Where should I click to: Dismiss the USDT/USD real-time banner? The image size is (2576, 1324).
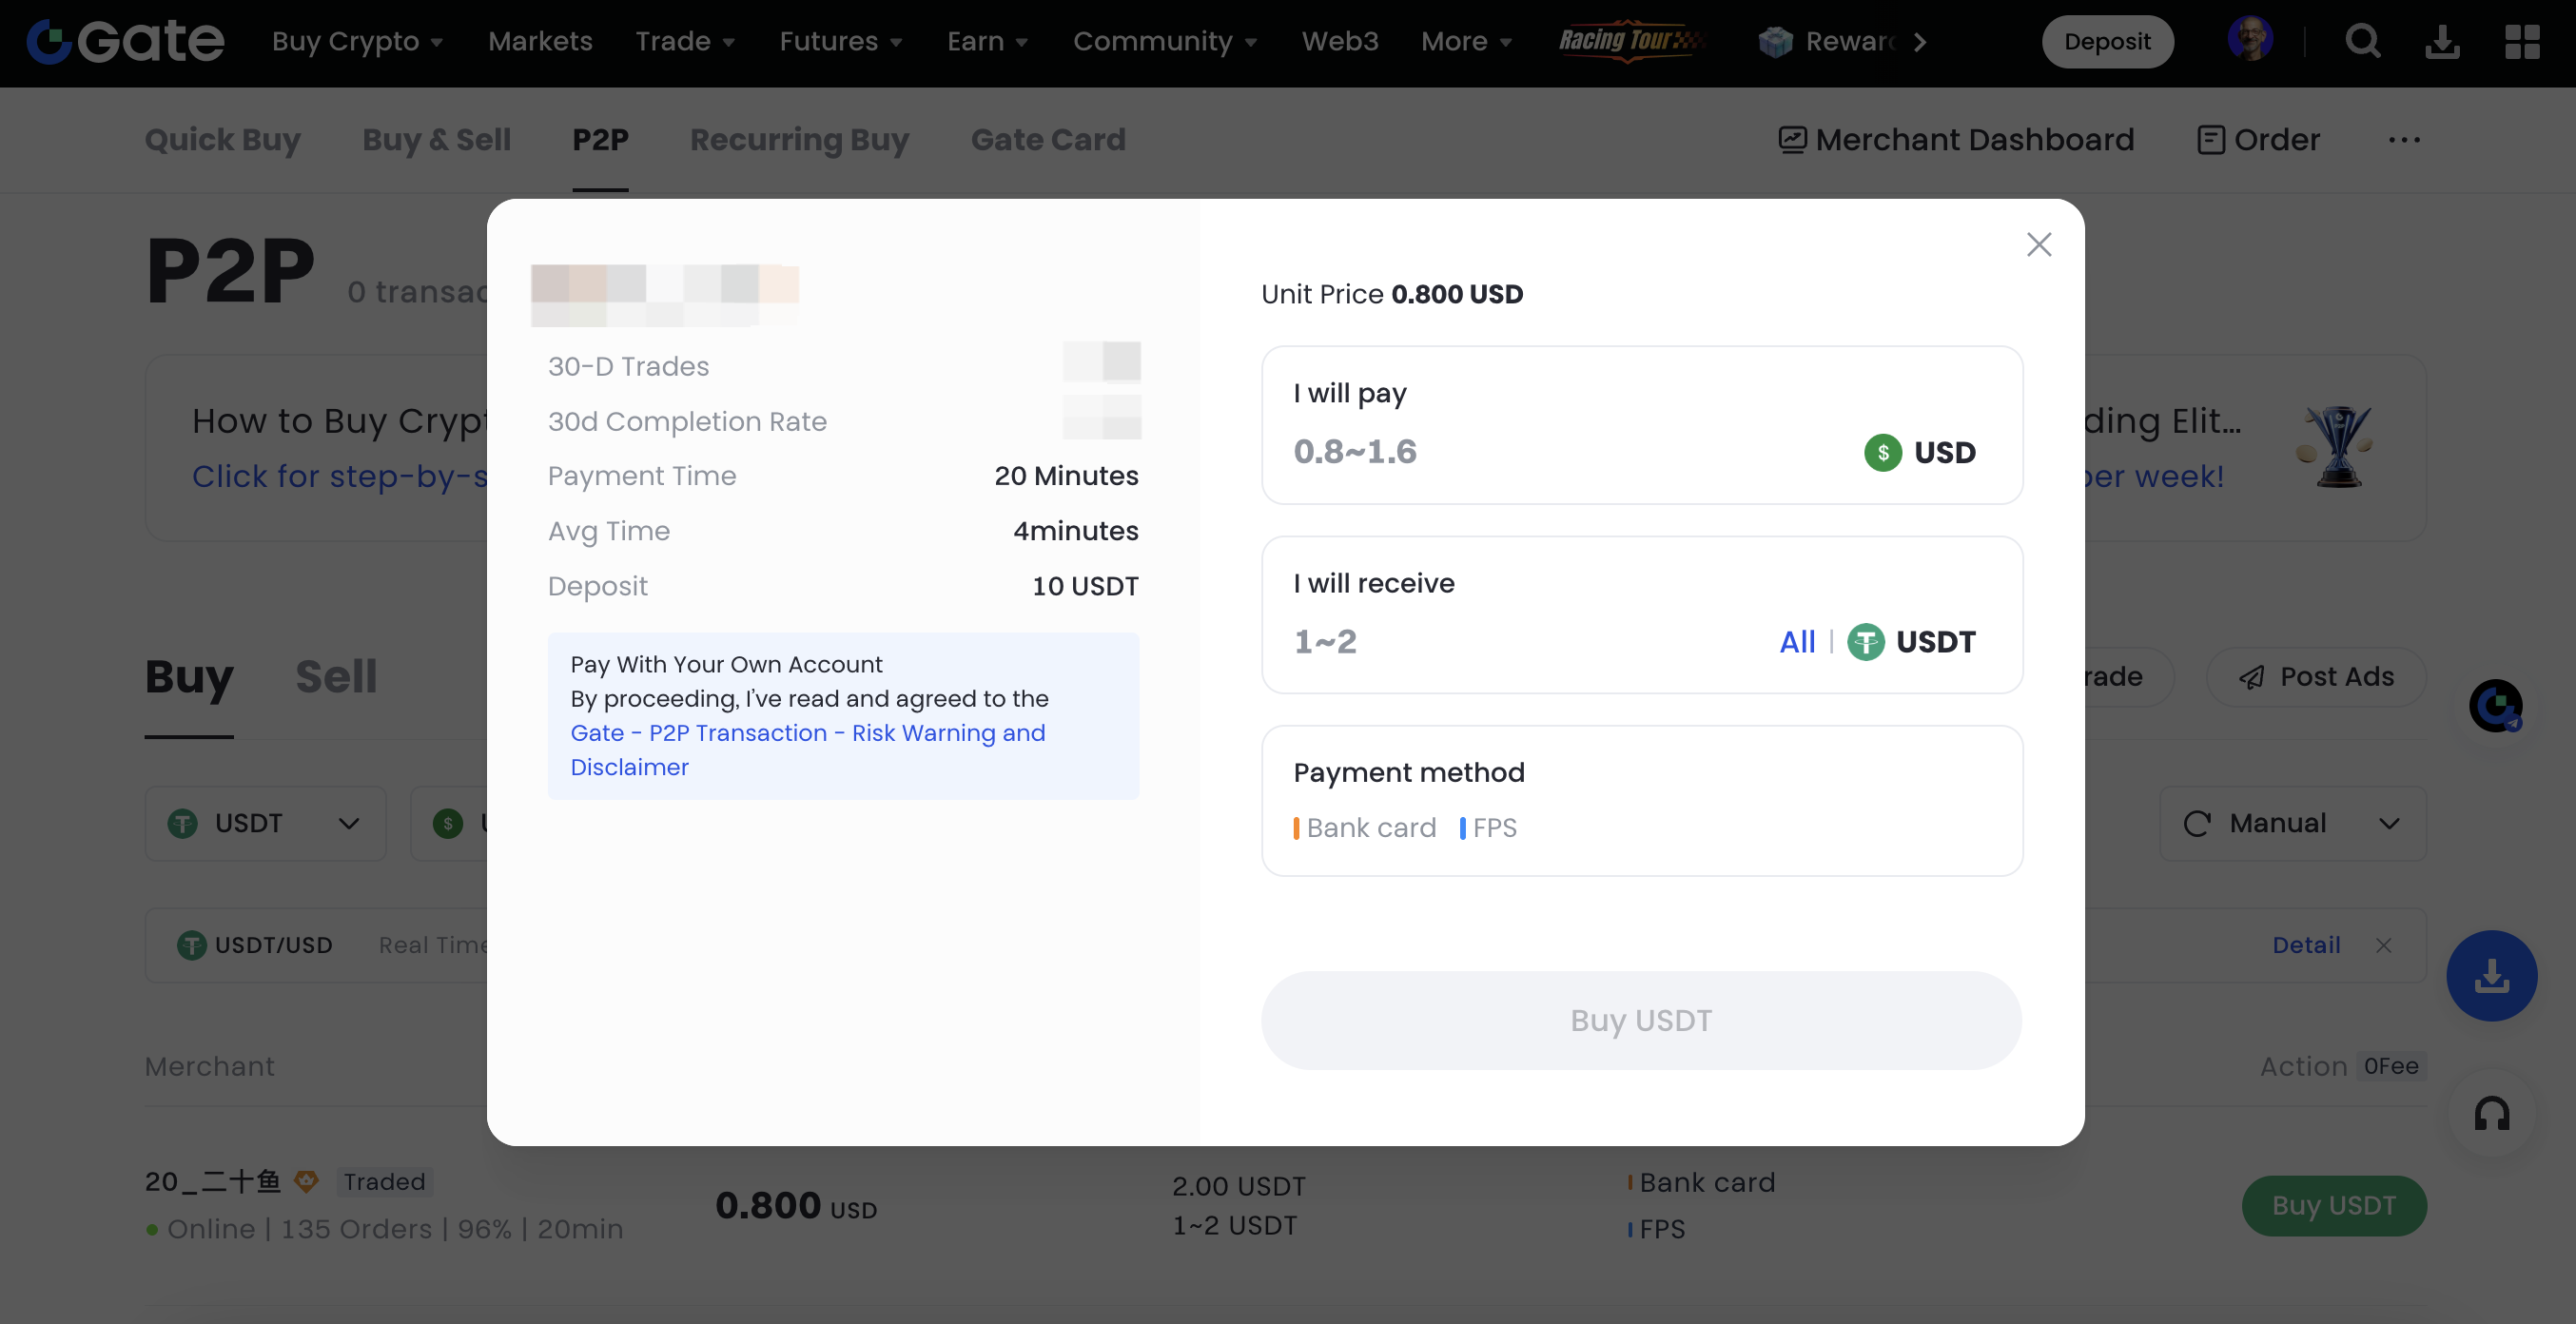tap(2384, 946)
